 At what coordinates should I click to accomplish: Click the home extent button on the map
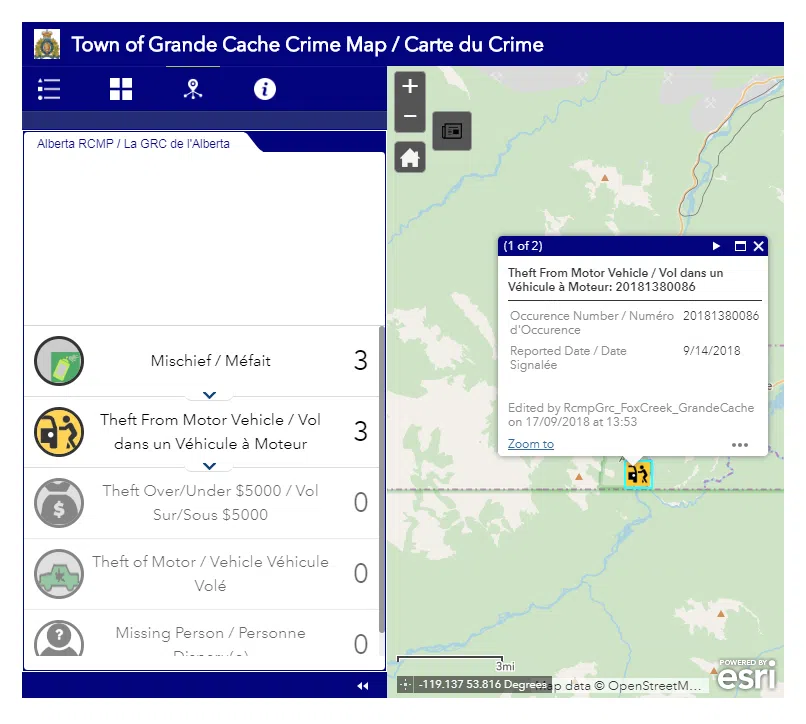pyautogui.click(x=409, y=156)
